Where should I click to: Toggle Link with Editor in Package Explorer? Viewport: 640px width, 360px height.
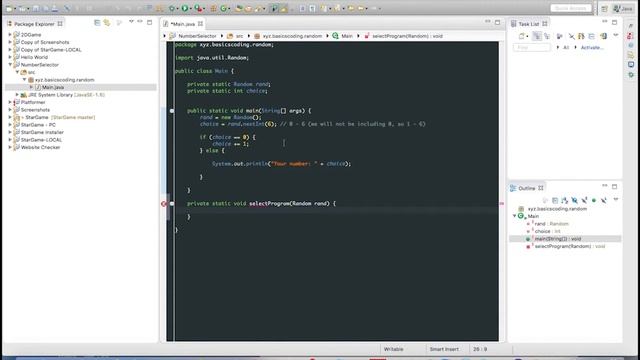click(x=107, y=22)
